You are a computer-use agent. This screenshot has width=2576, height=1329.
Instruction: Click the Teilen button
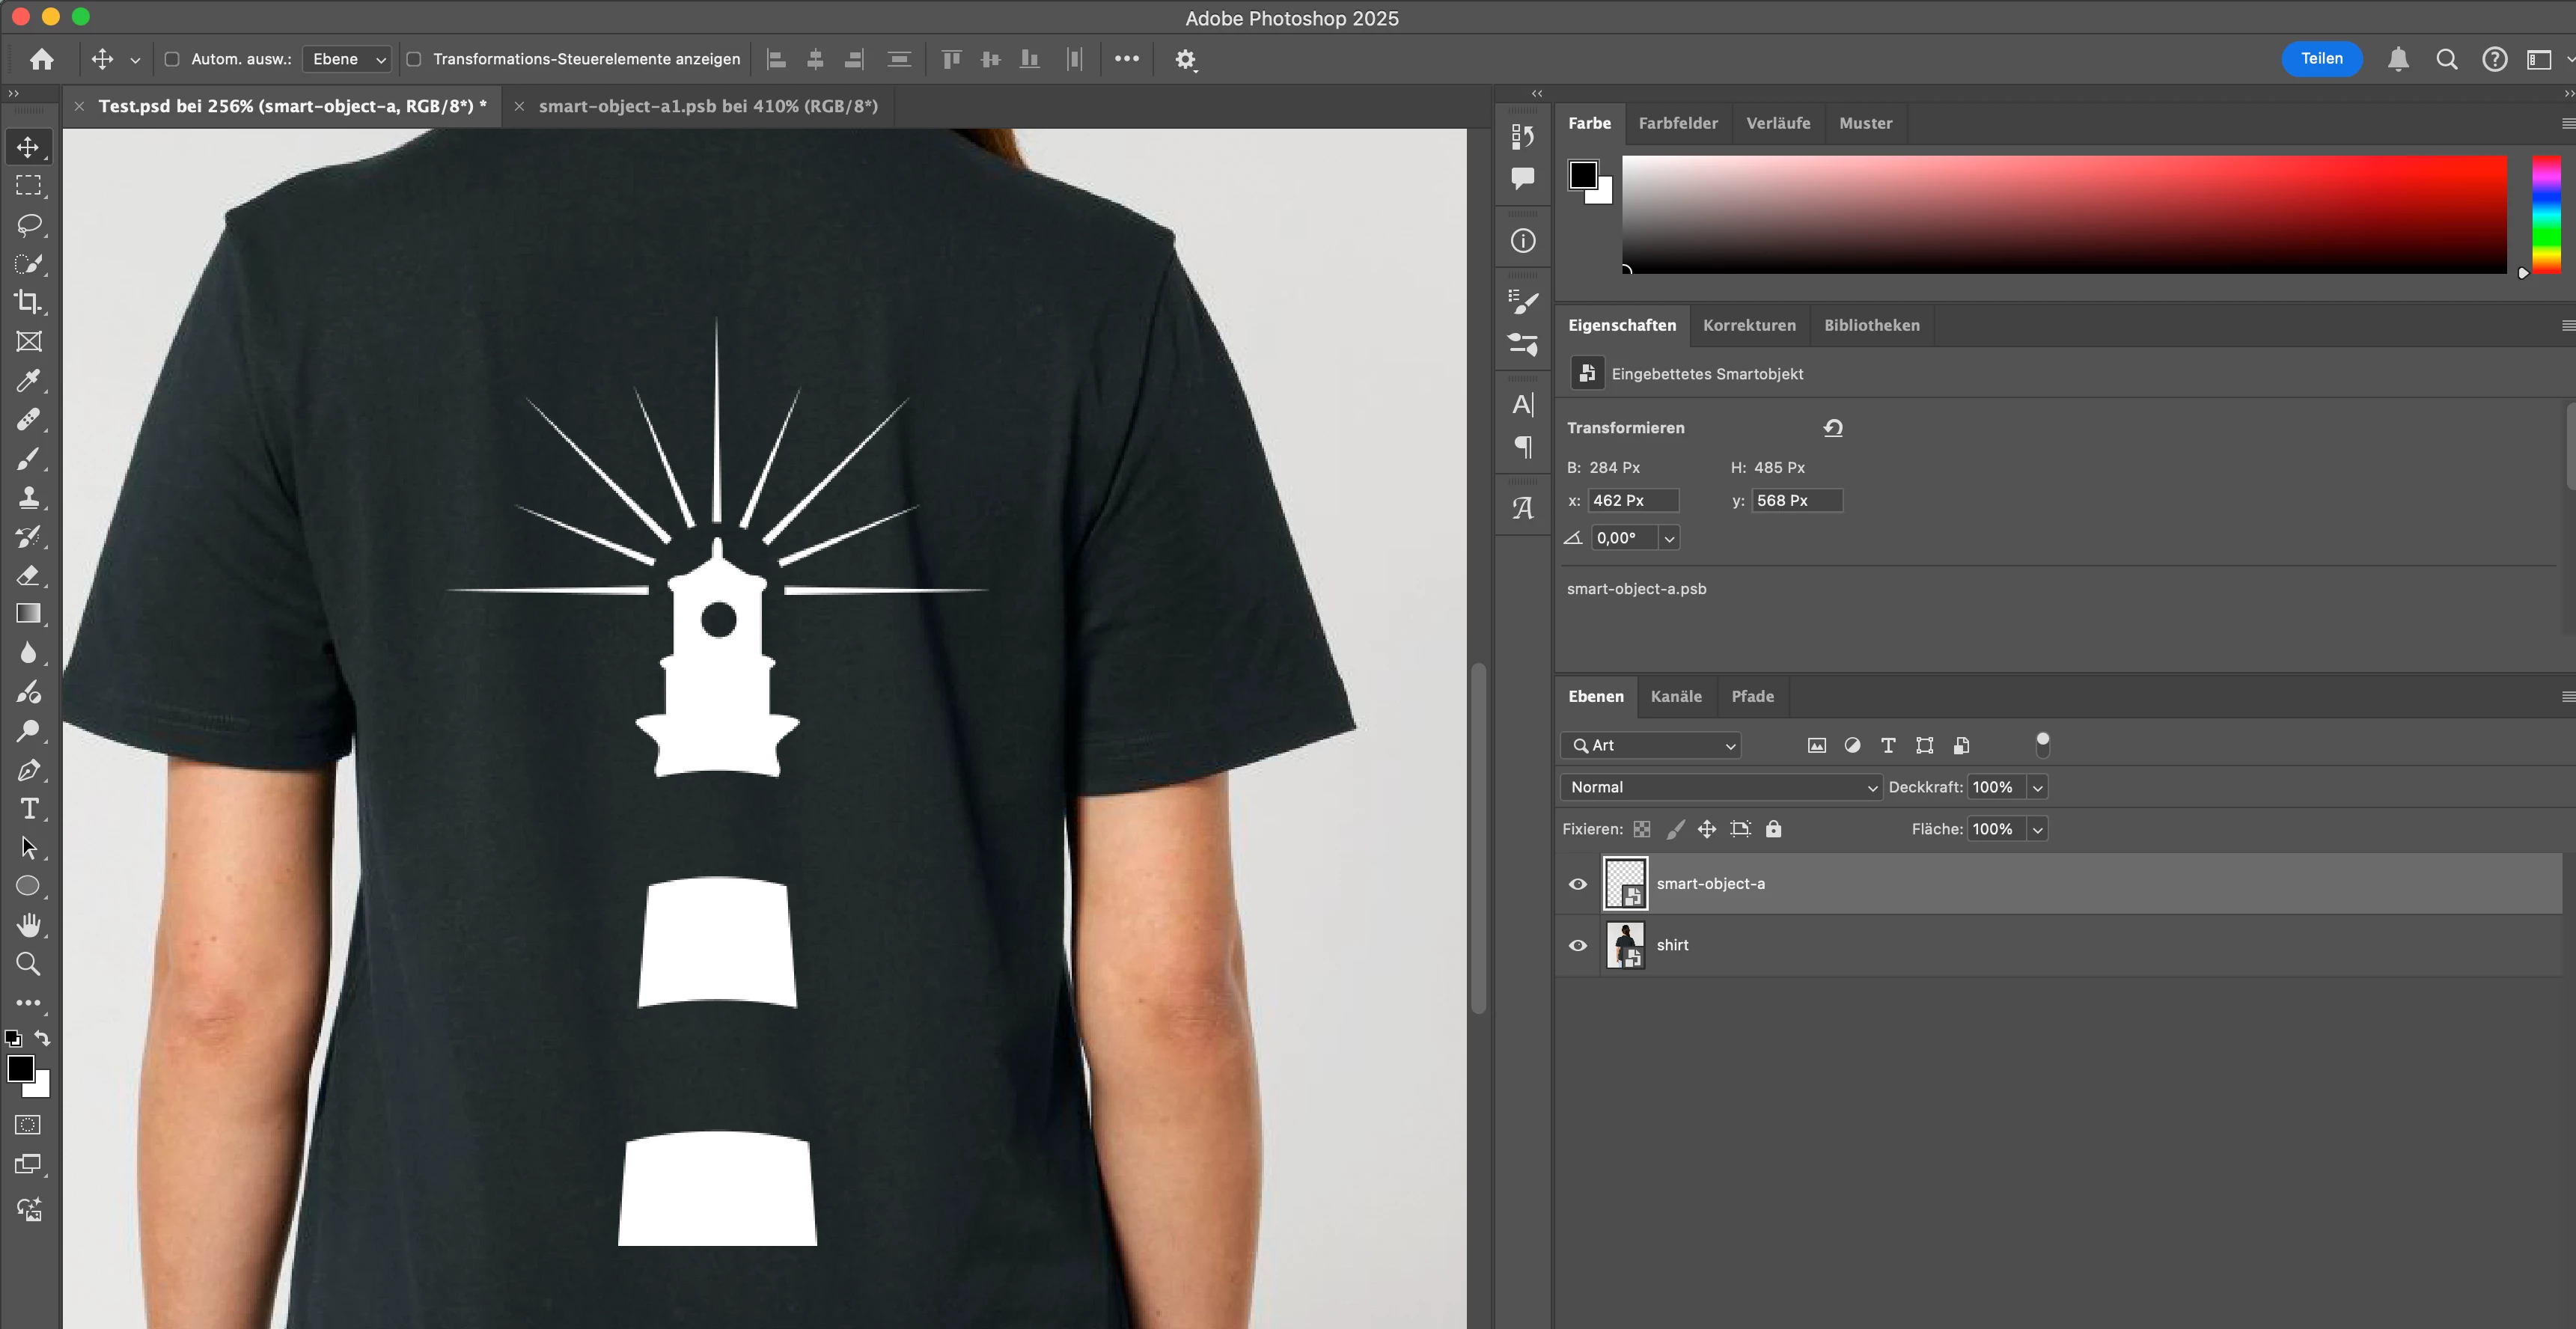coord(2321,58)
